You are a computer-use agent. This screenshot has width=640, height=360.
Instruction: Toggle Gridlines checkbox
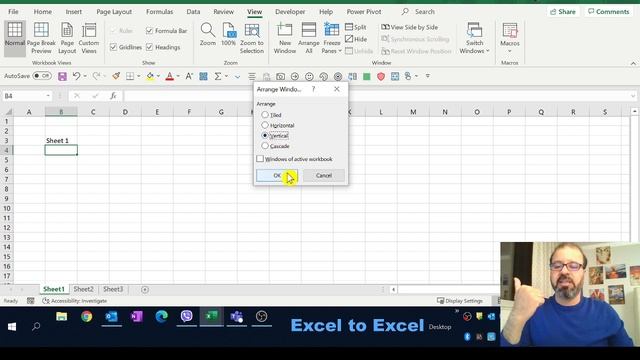click(x=113, y=47)
